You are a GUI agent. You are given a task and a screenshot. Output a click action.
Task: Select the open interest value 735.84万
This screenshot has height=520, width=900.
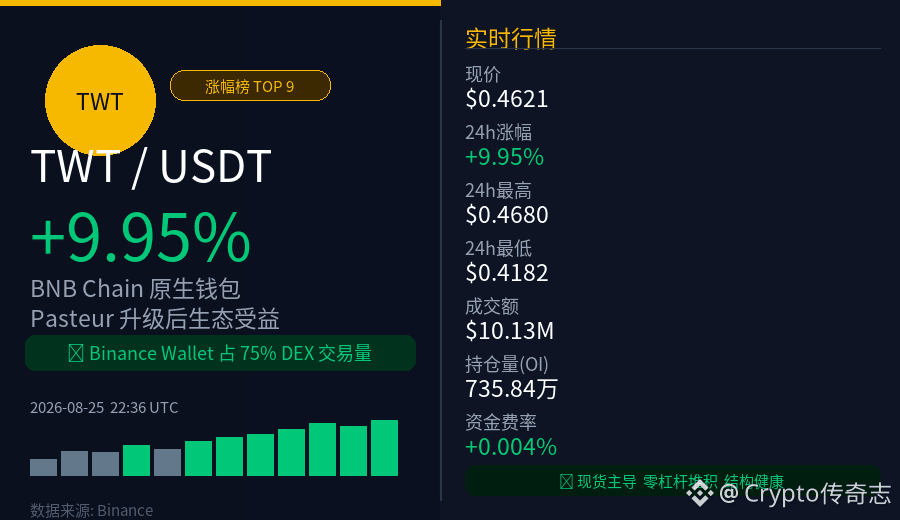511,389
